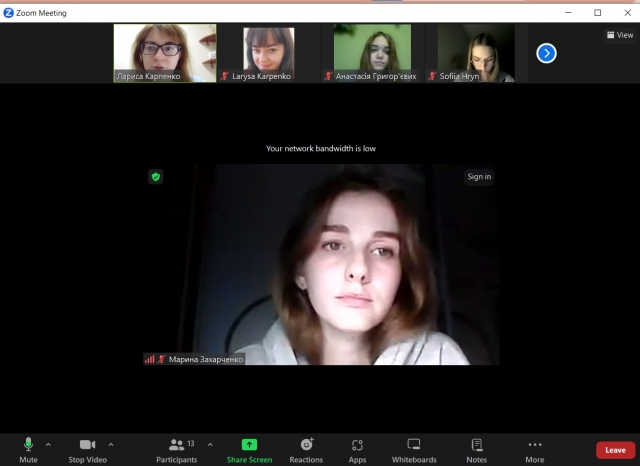The height and width of the screenshot is (466, 640).
Task: Click muted mic icon on Larysa Karpenko
Action: pos(224,76)
